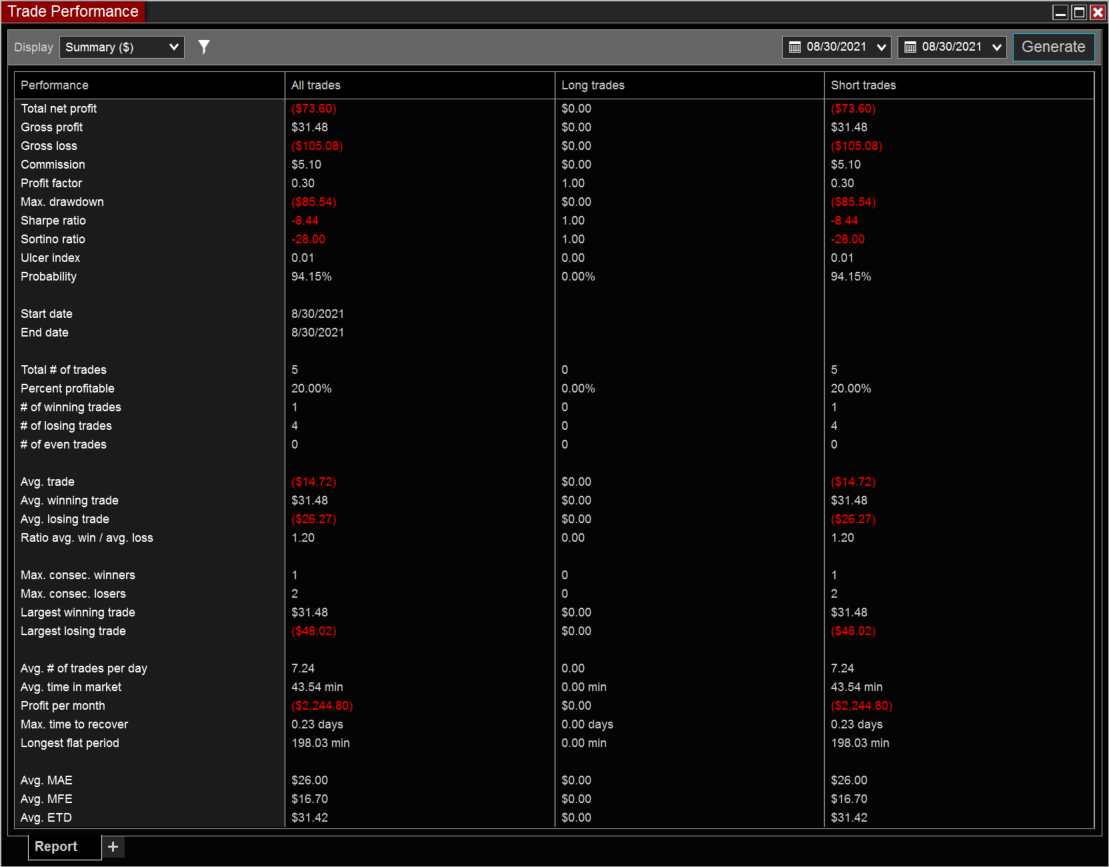1109x867 pixels.
Task: Click the calendar icon of the end date
Action: (910, 47)
